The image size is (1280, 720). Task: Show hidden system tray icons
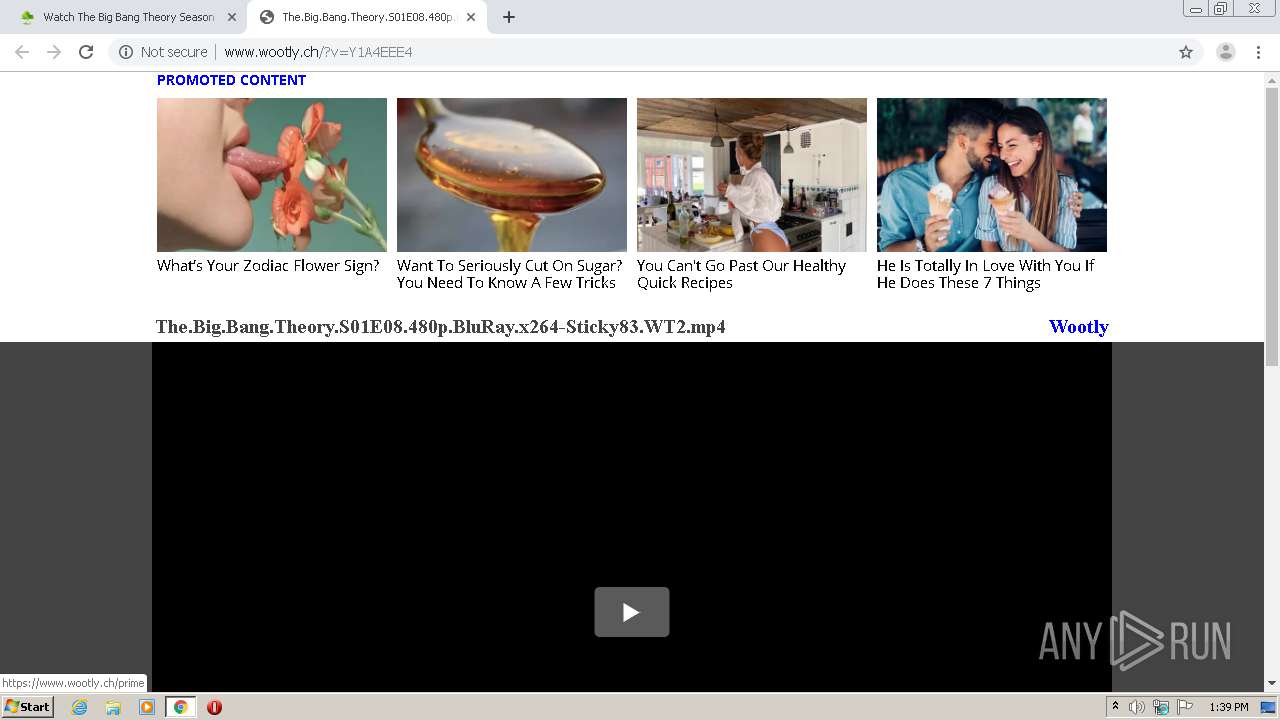pyautogui.click(x=1115, y=707)
